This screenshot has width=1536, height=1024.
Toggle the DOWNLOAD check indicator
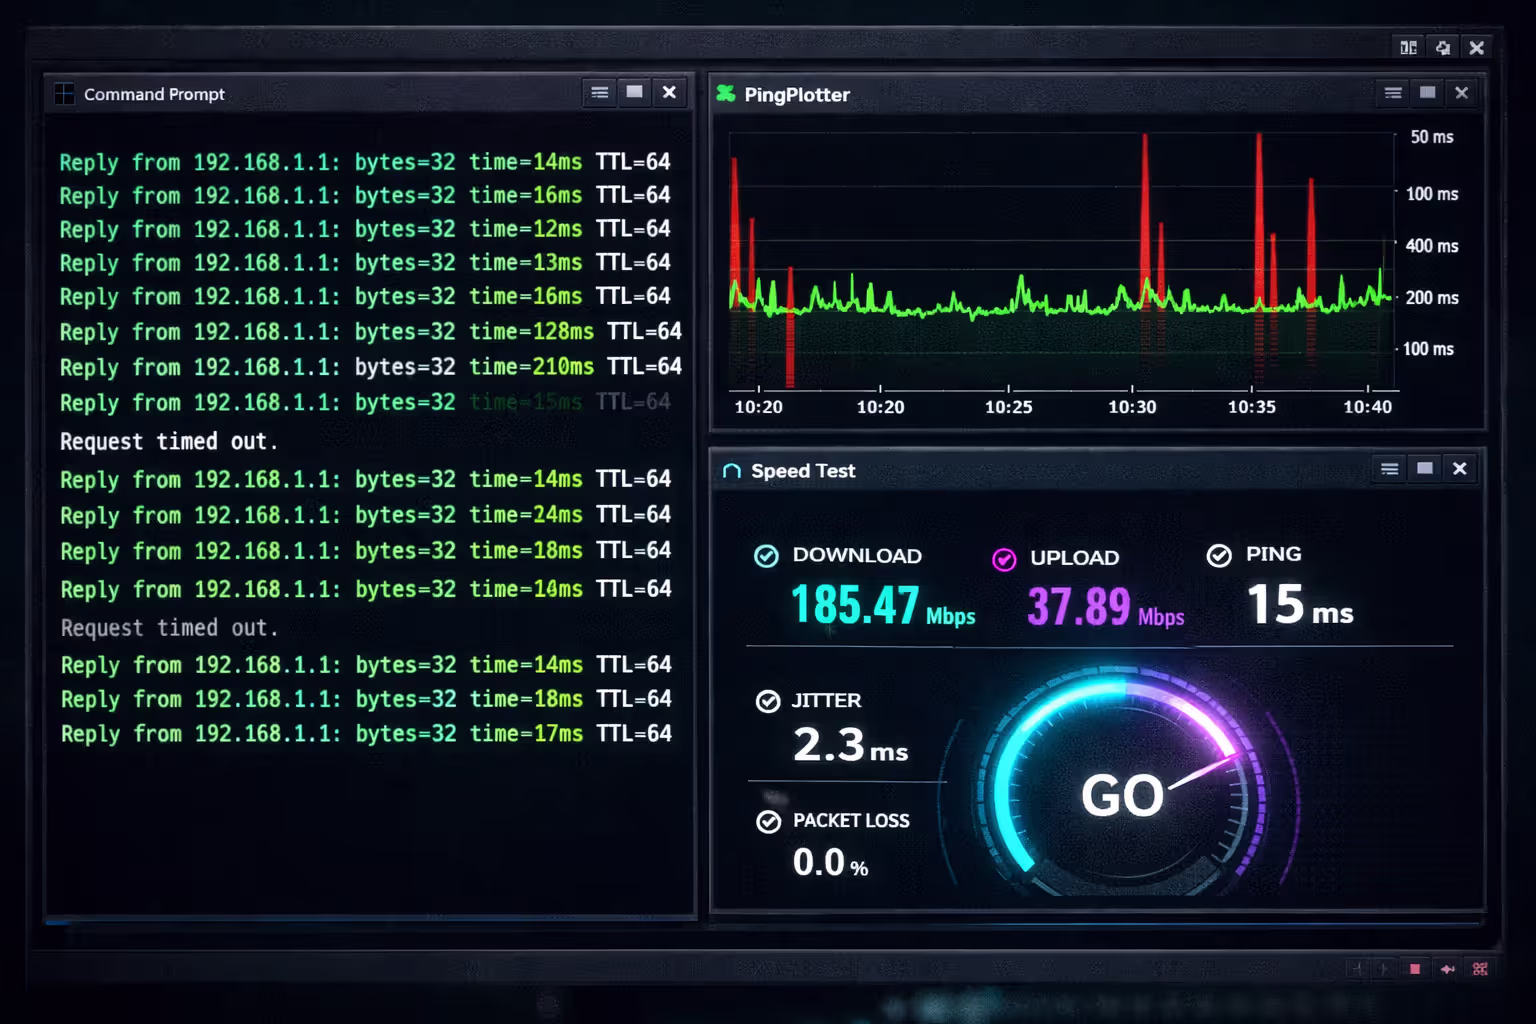click(x=767, y=556)
